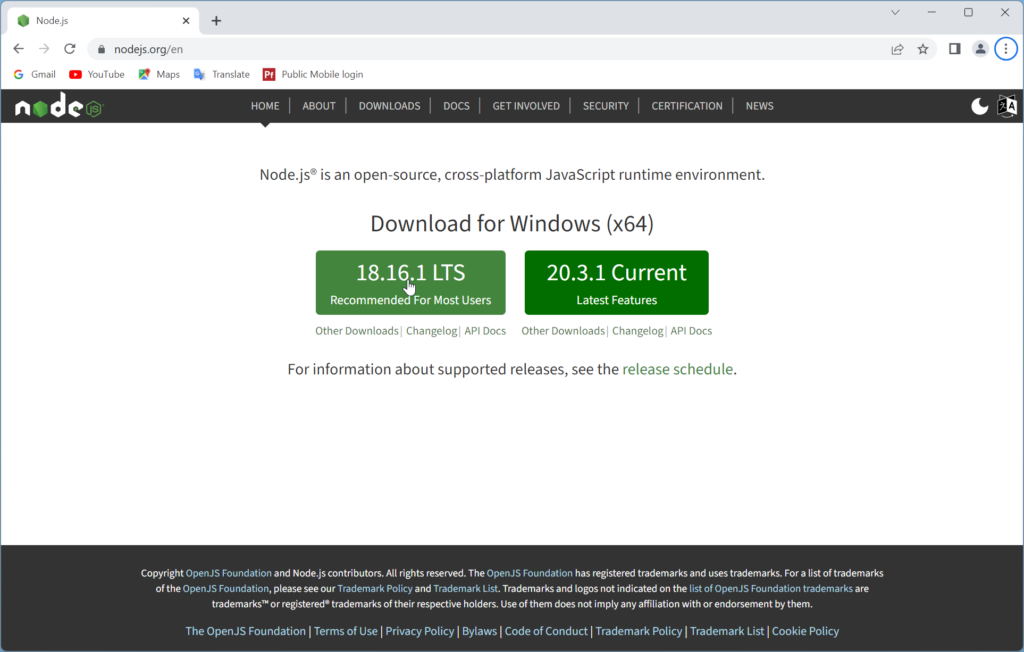The image size is (1024, 652).
Task: Open API Docs under Current
Action: point(691,331)
